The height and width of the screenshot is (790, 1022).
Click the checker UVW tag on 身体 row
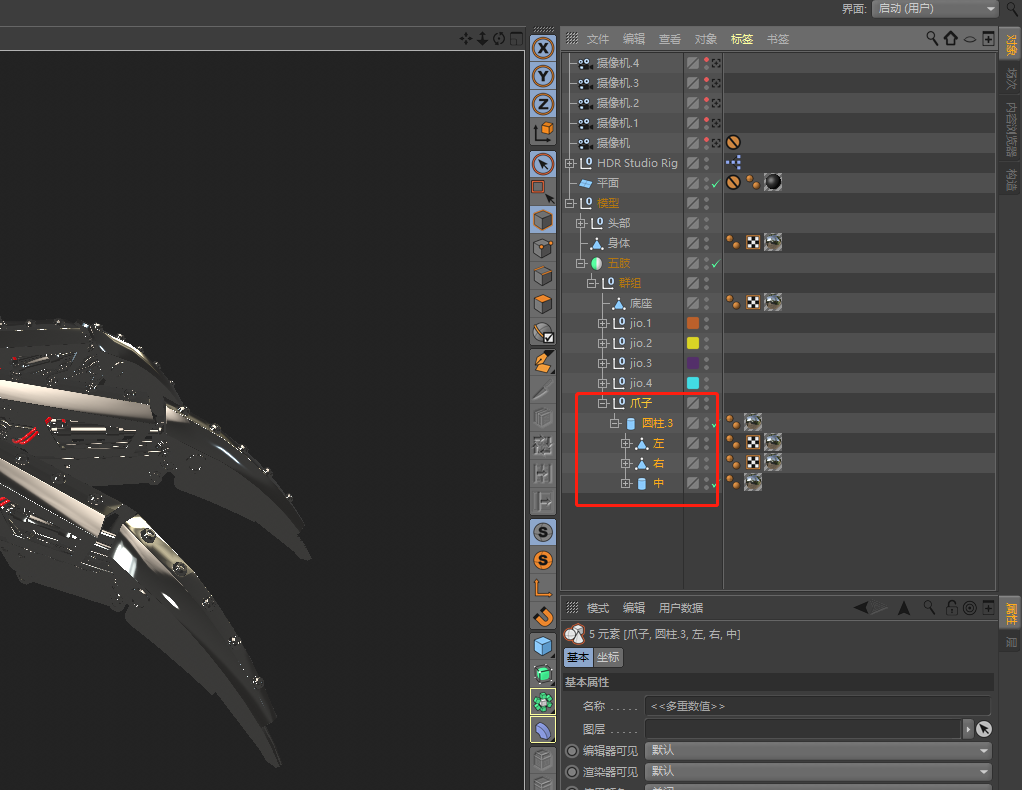[x=753, y=242]
